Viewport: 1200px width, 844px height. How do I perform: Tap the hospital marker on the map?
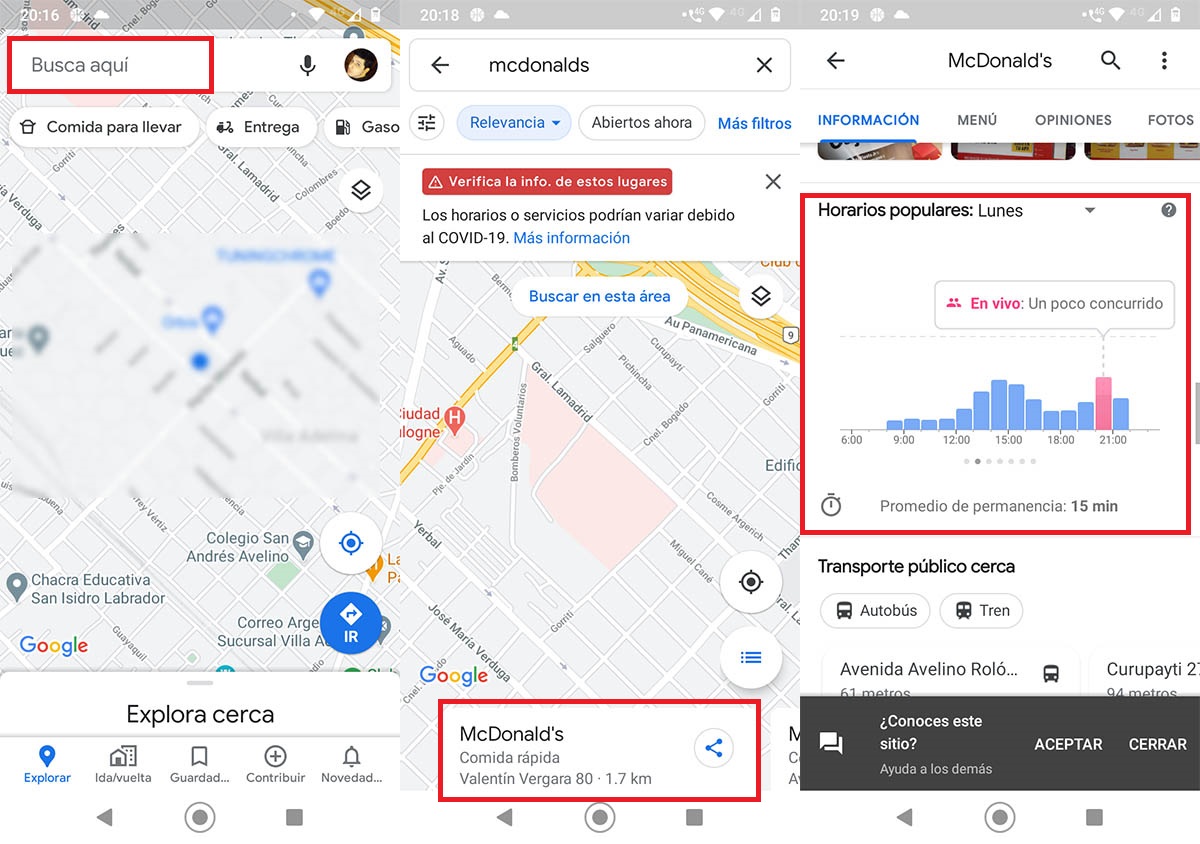click(x=456, y=419)
